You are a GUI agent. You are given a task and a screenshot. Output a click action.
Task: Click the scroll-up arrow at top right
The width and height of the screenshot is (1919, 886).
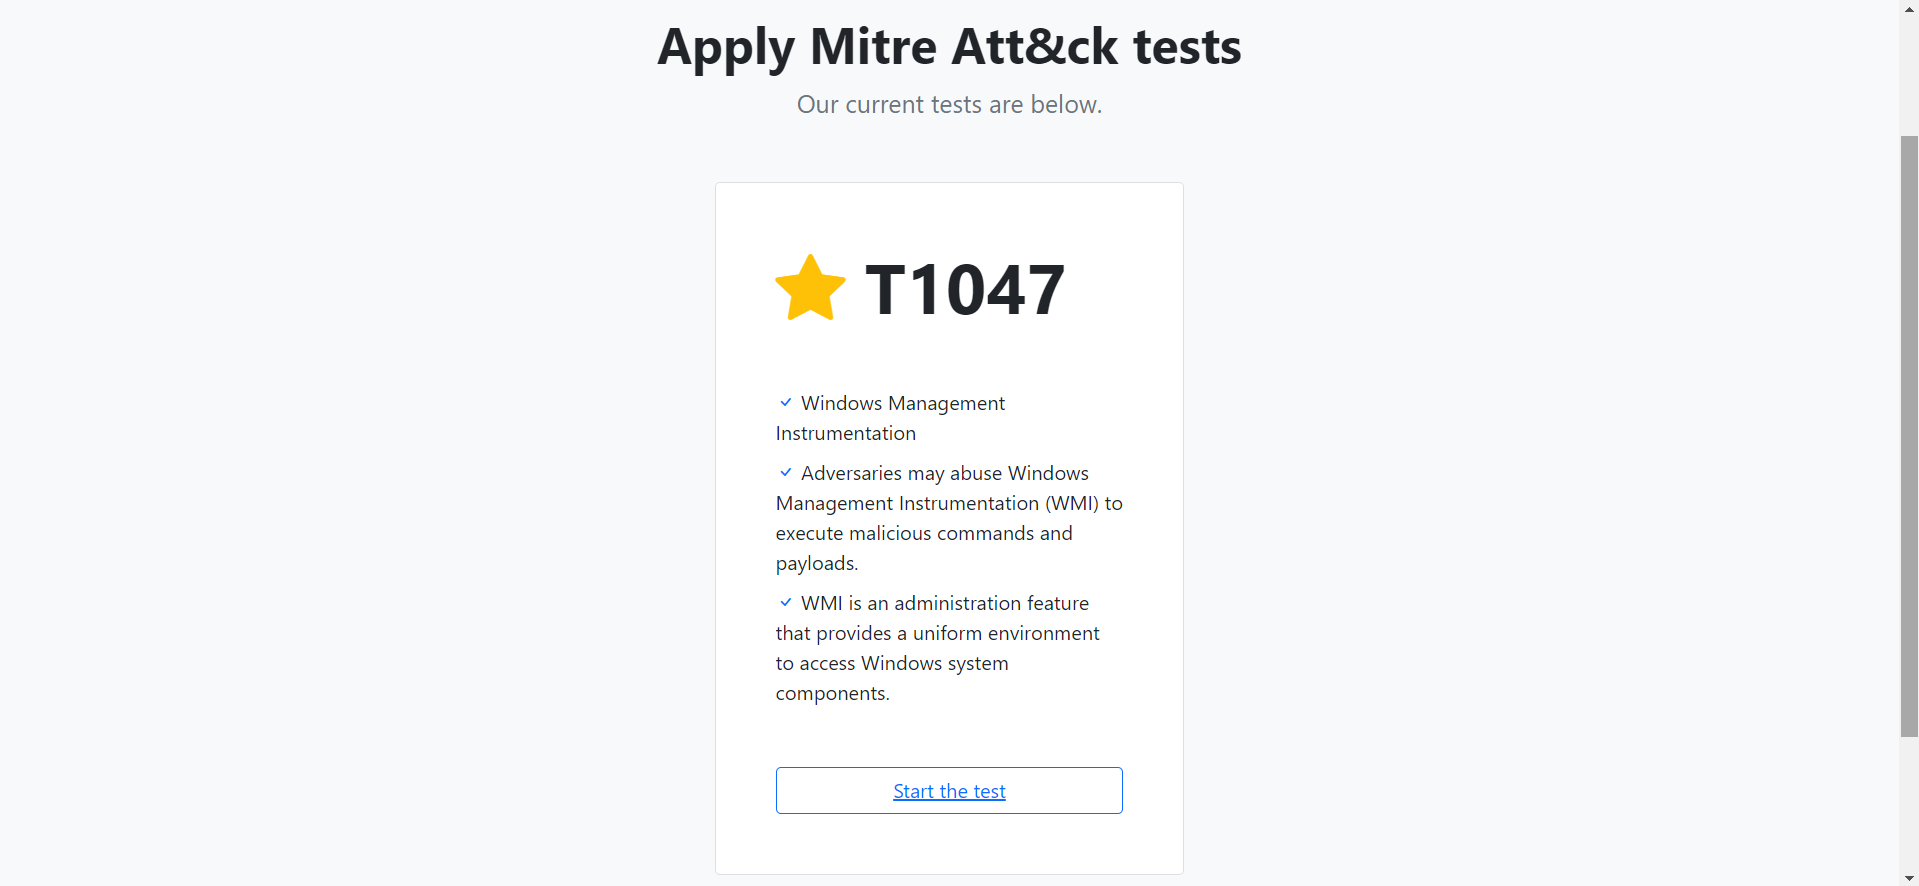[1908, 8]
